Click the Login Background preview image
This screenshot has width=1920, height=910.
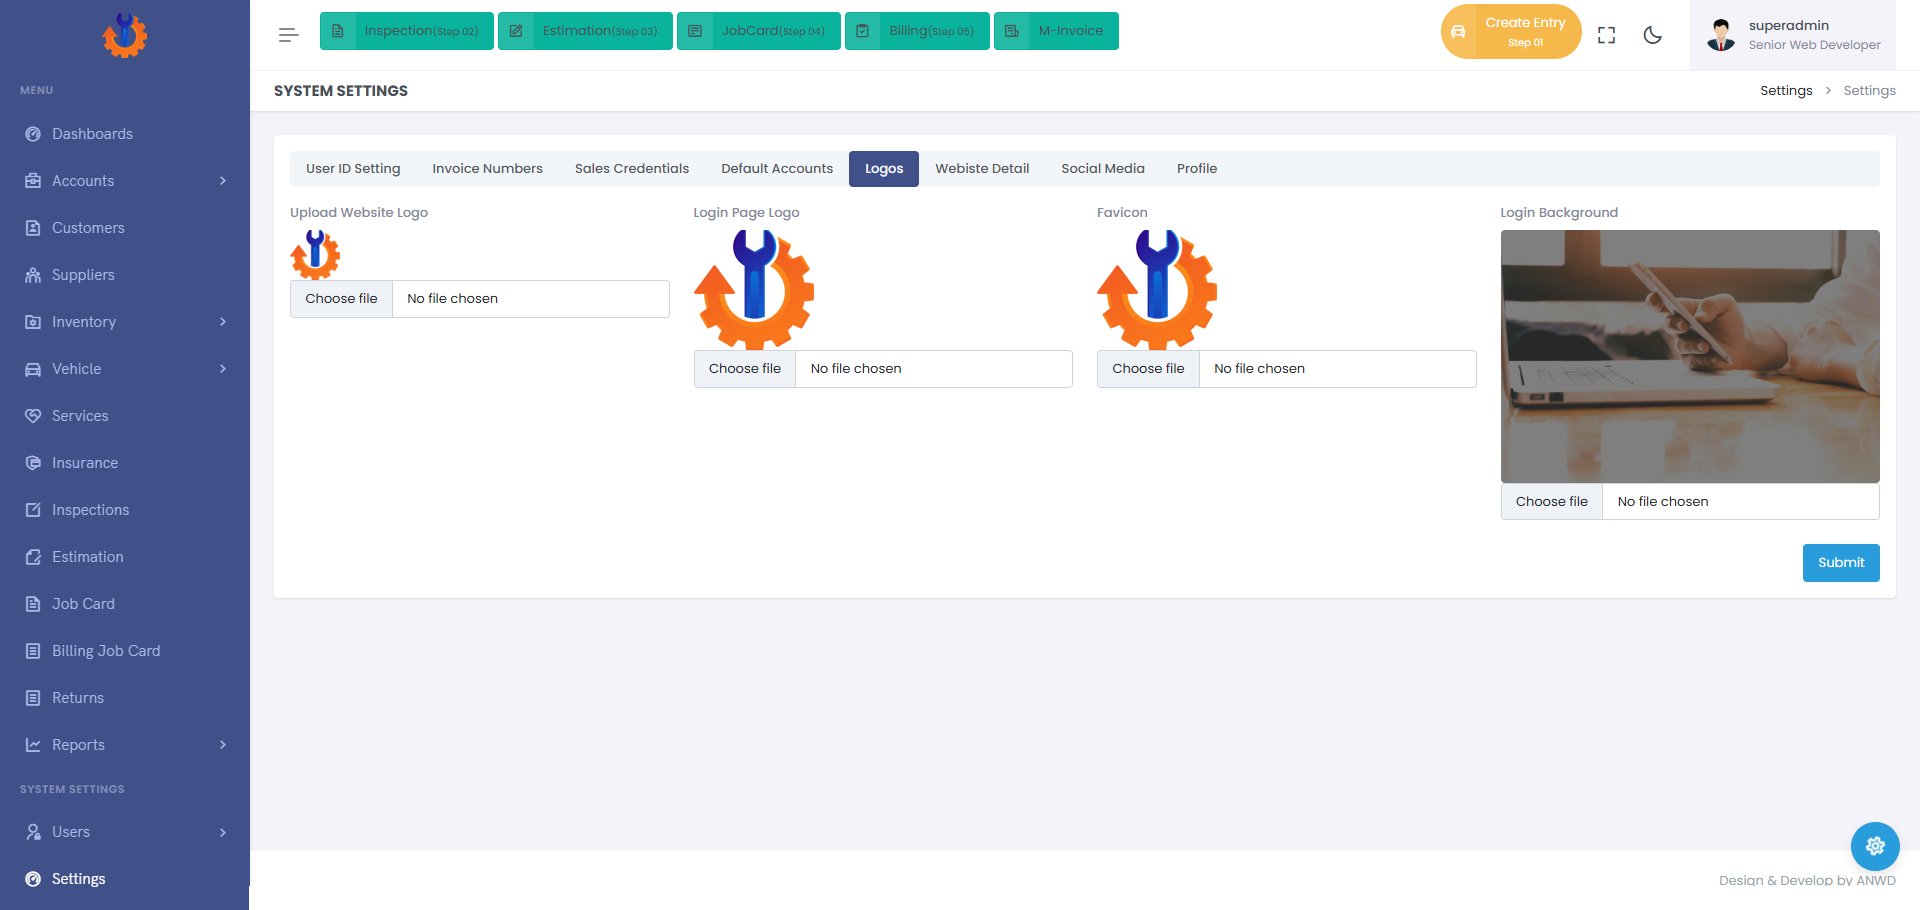pos(1690,357)
